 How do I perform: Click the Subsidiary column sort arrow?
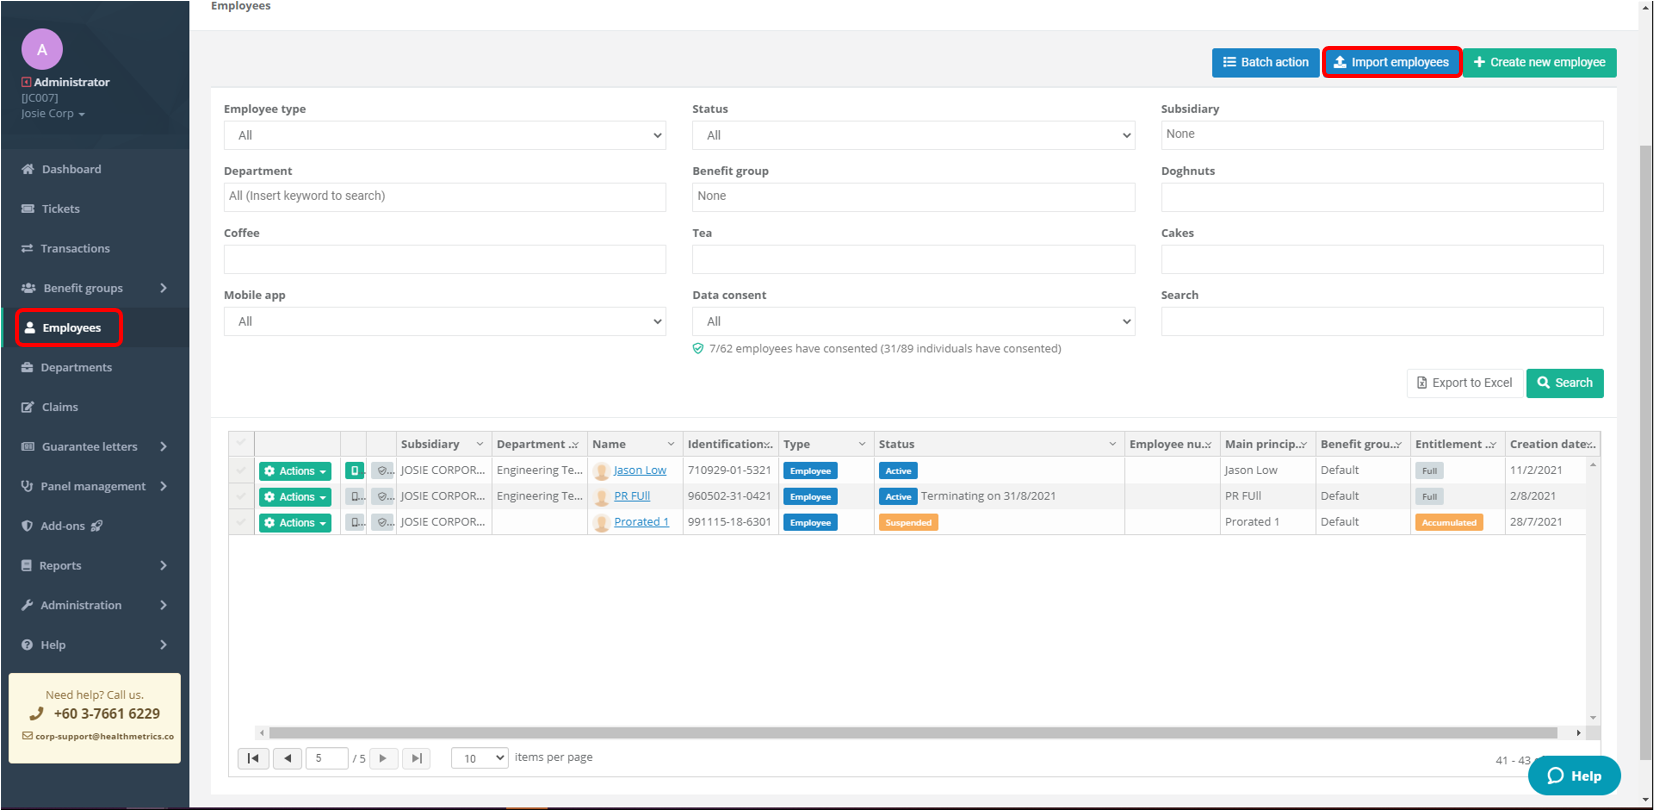tap(479, 445)
